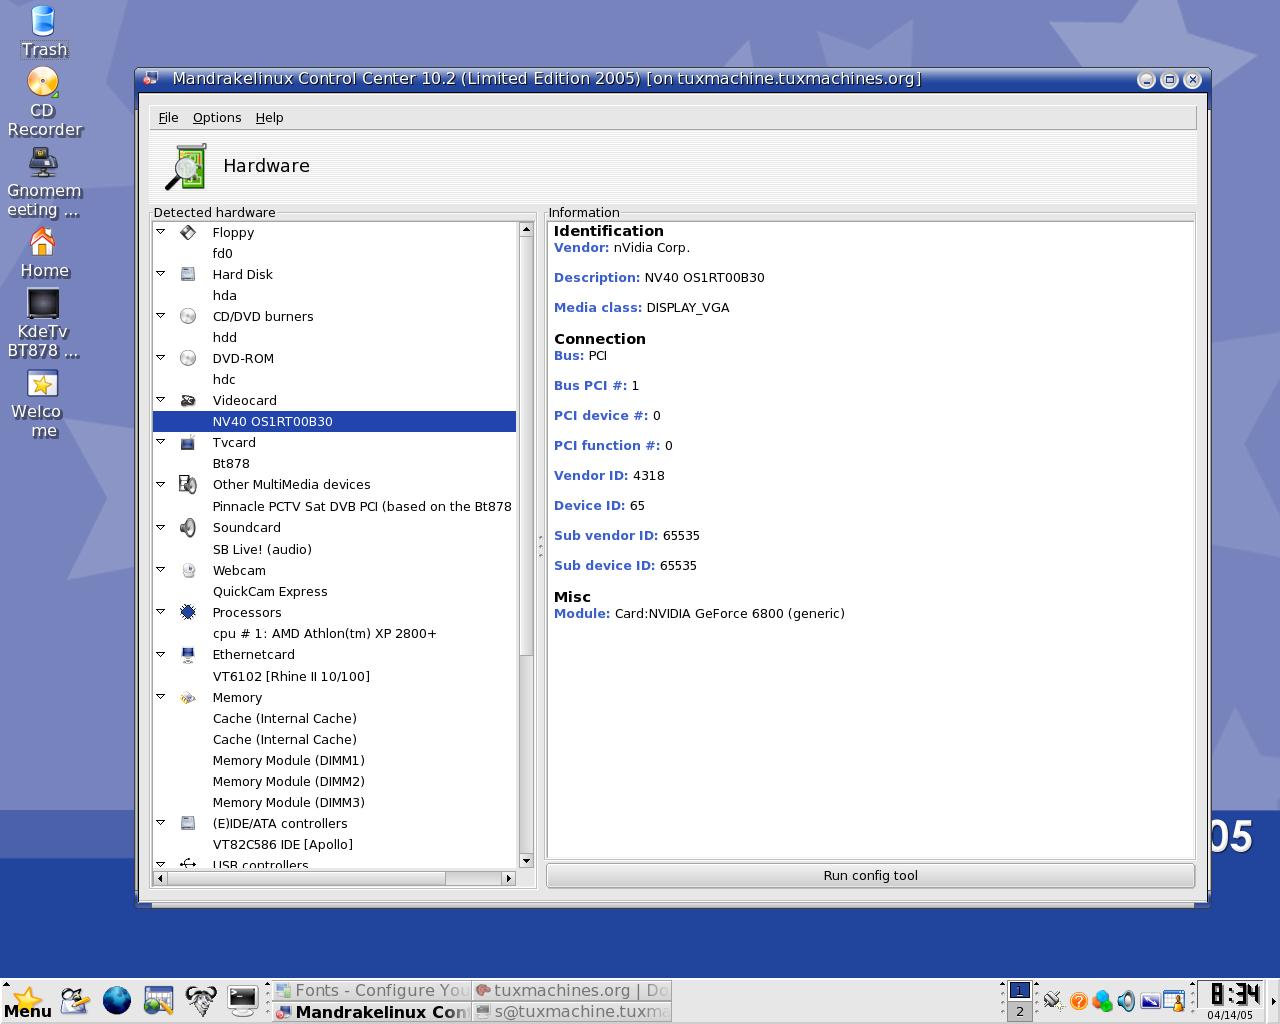Click the Run config tool button
Image resolution: width=1280 pixels, height=1024 pixels.
pos(870,875)
